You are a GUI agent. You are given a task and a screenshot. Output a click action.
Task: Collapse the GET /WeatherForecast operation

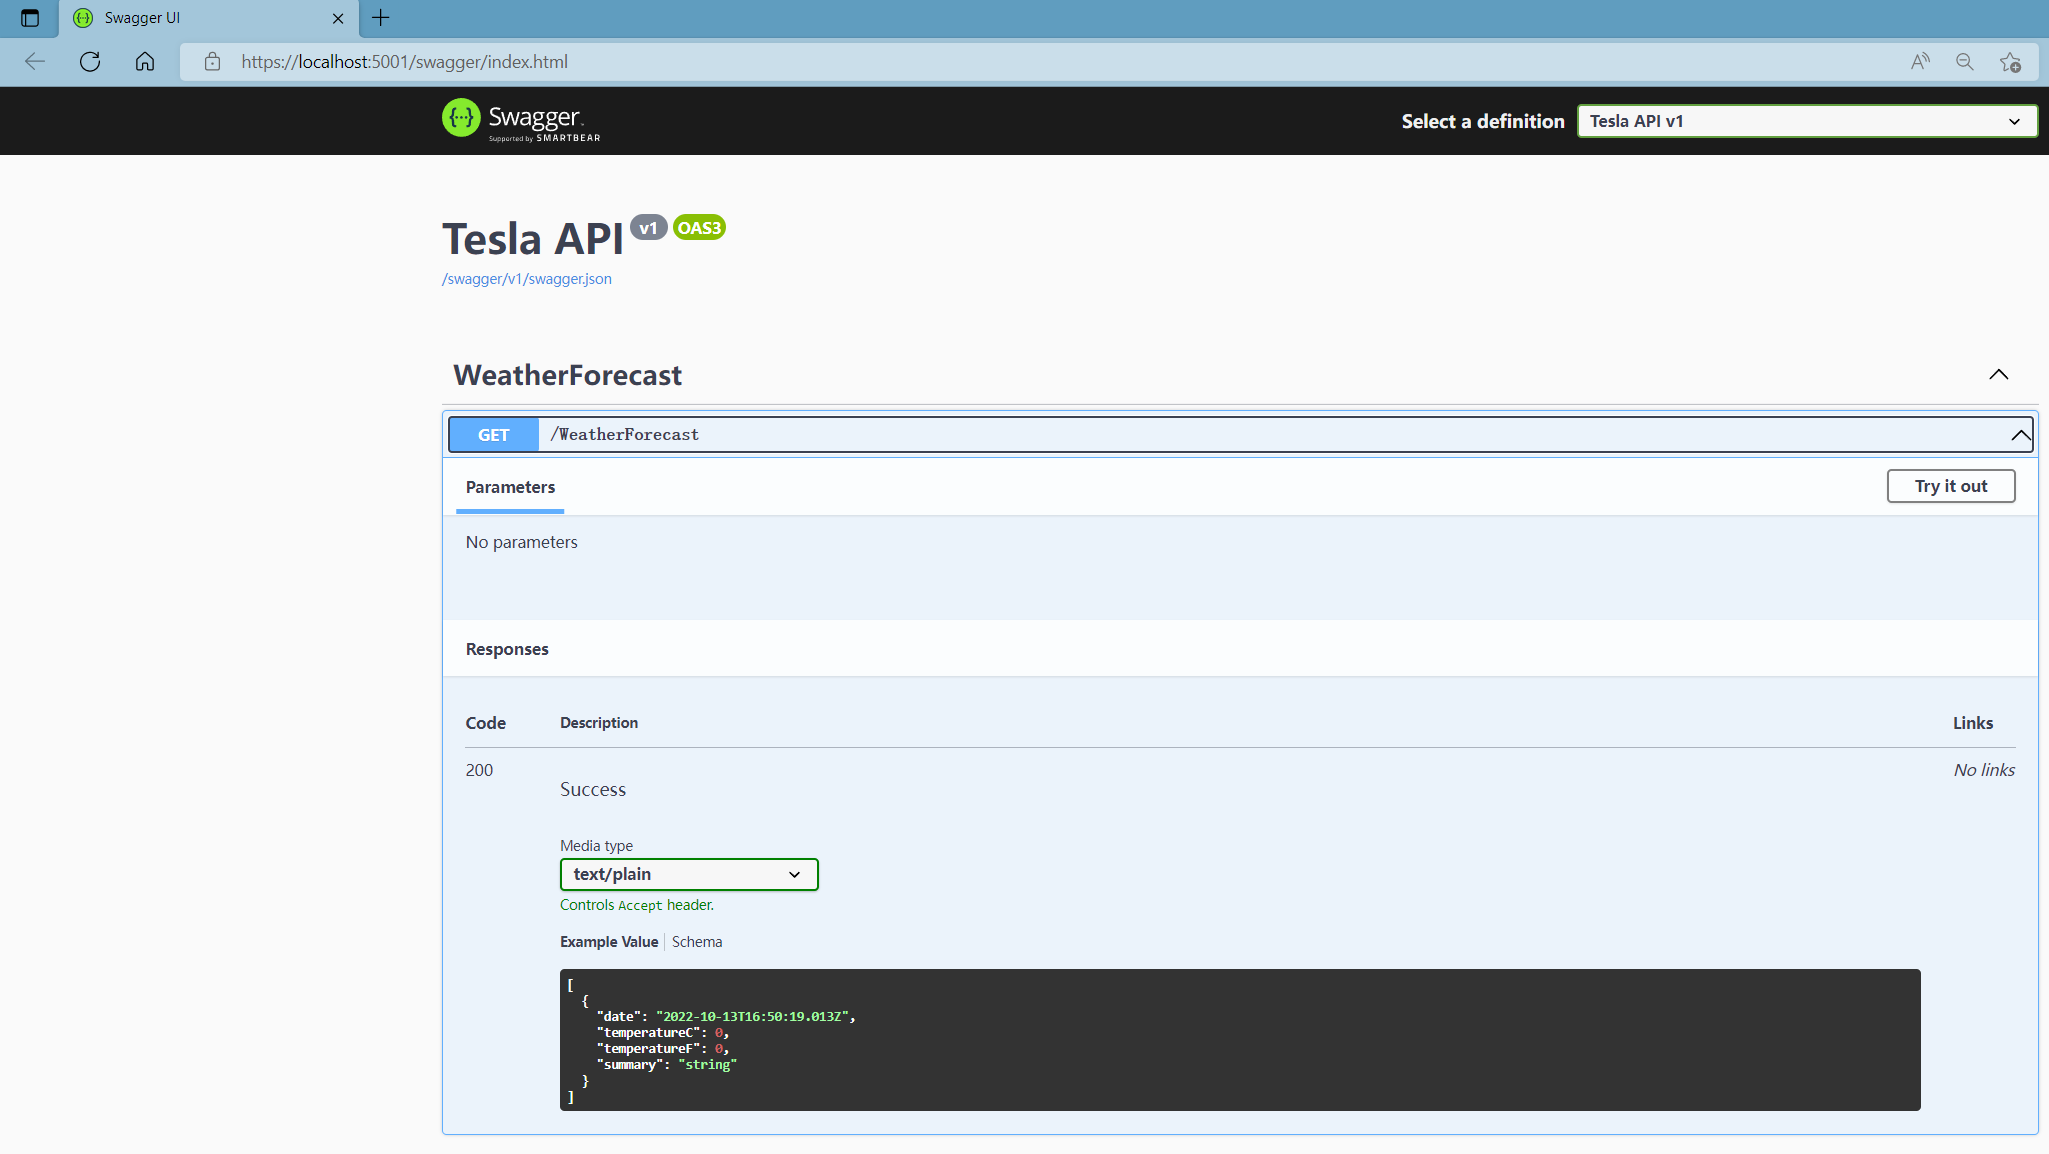[2021, 435]
